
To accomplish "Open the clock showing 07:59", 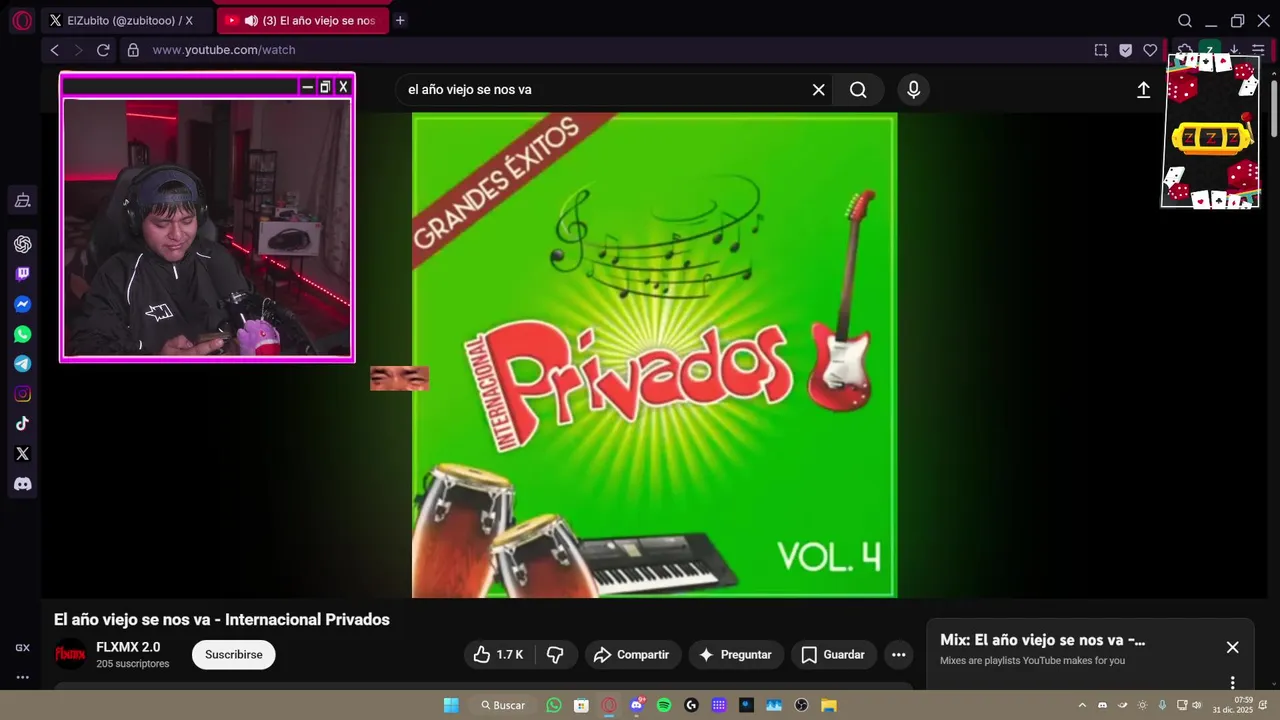I will point(1234,705).
